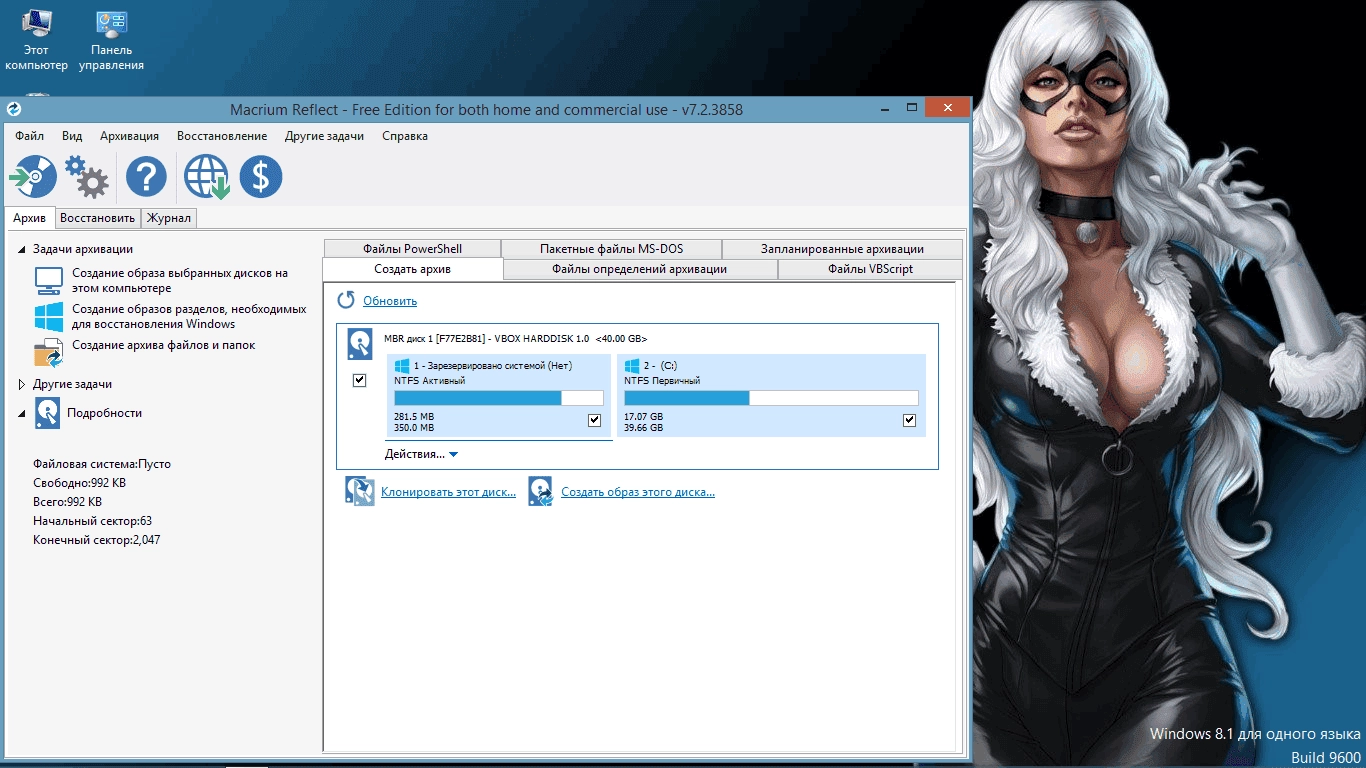Toggle the whole MBR disk 1 checkbox
This screenshot has height=768, width=1366.
coord(360,380)
